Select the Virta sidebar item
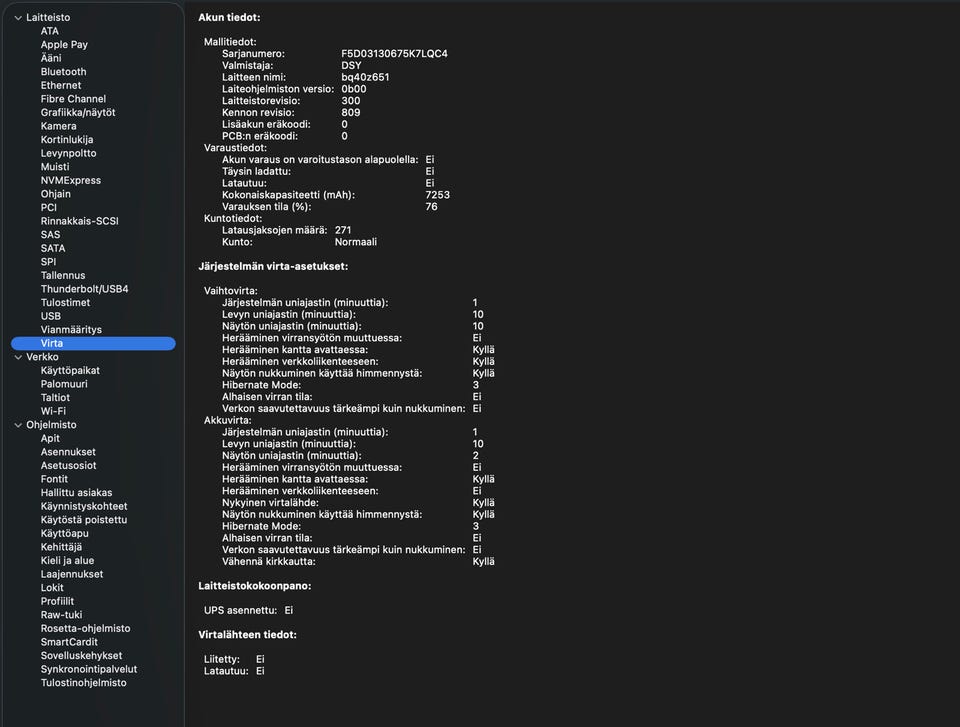This screenshot has height=727, width=960. (x=52, y=343)
